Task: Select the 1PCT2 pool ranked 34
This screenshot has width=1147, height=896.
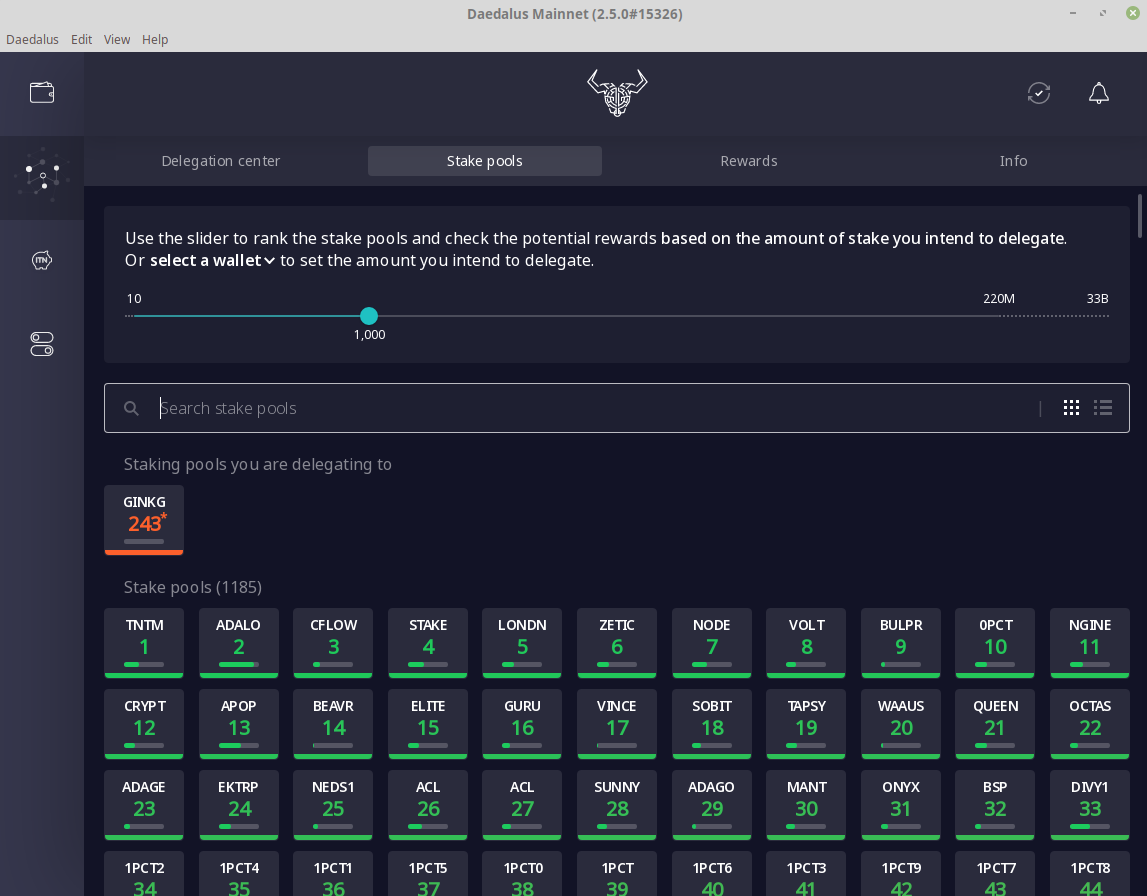Action: 144,875
